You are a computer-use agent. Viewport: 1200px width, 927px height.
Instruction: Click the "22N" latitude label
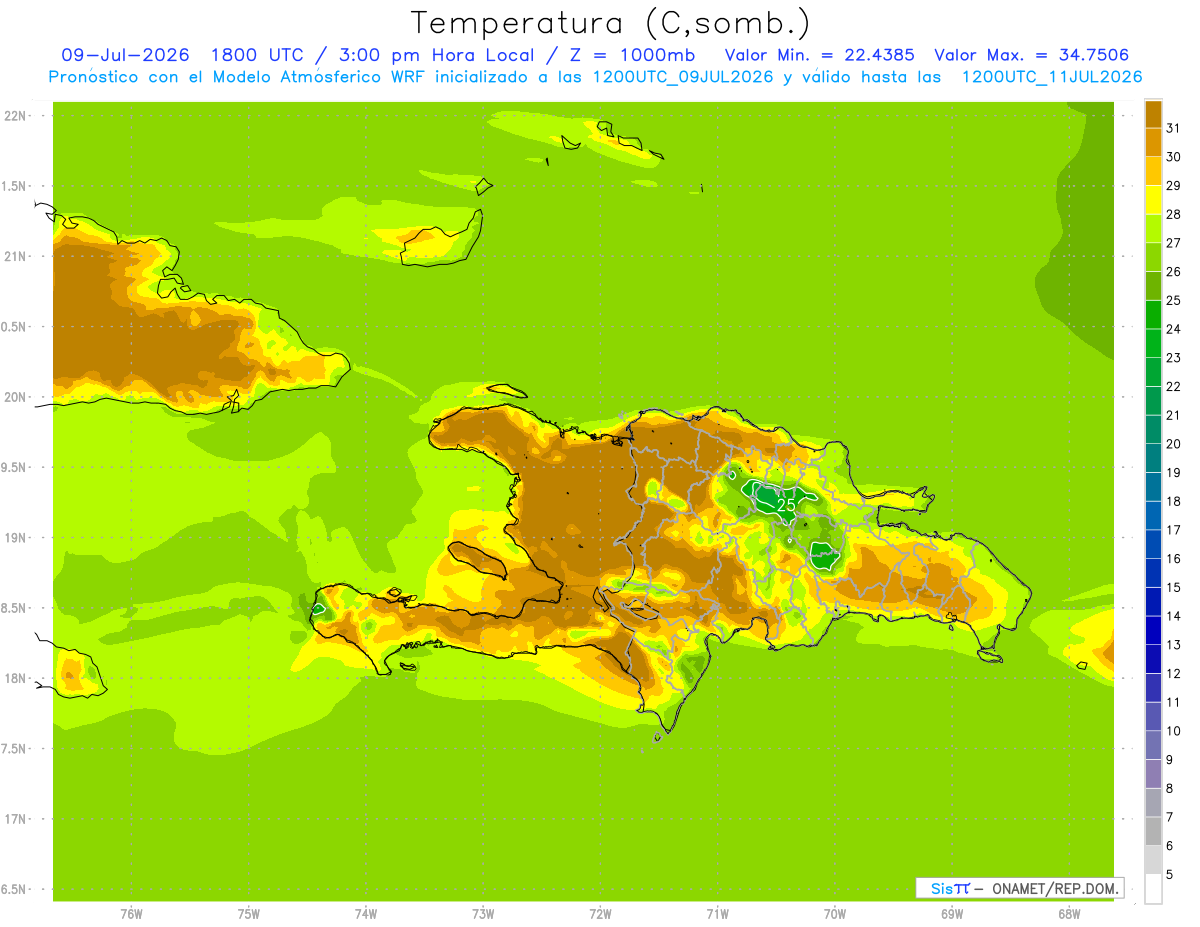(15, 116)
